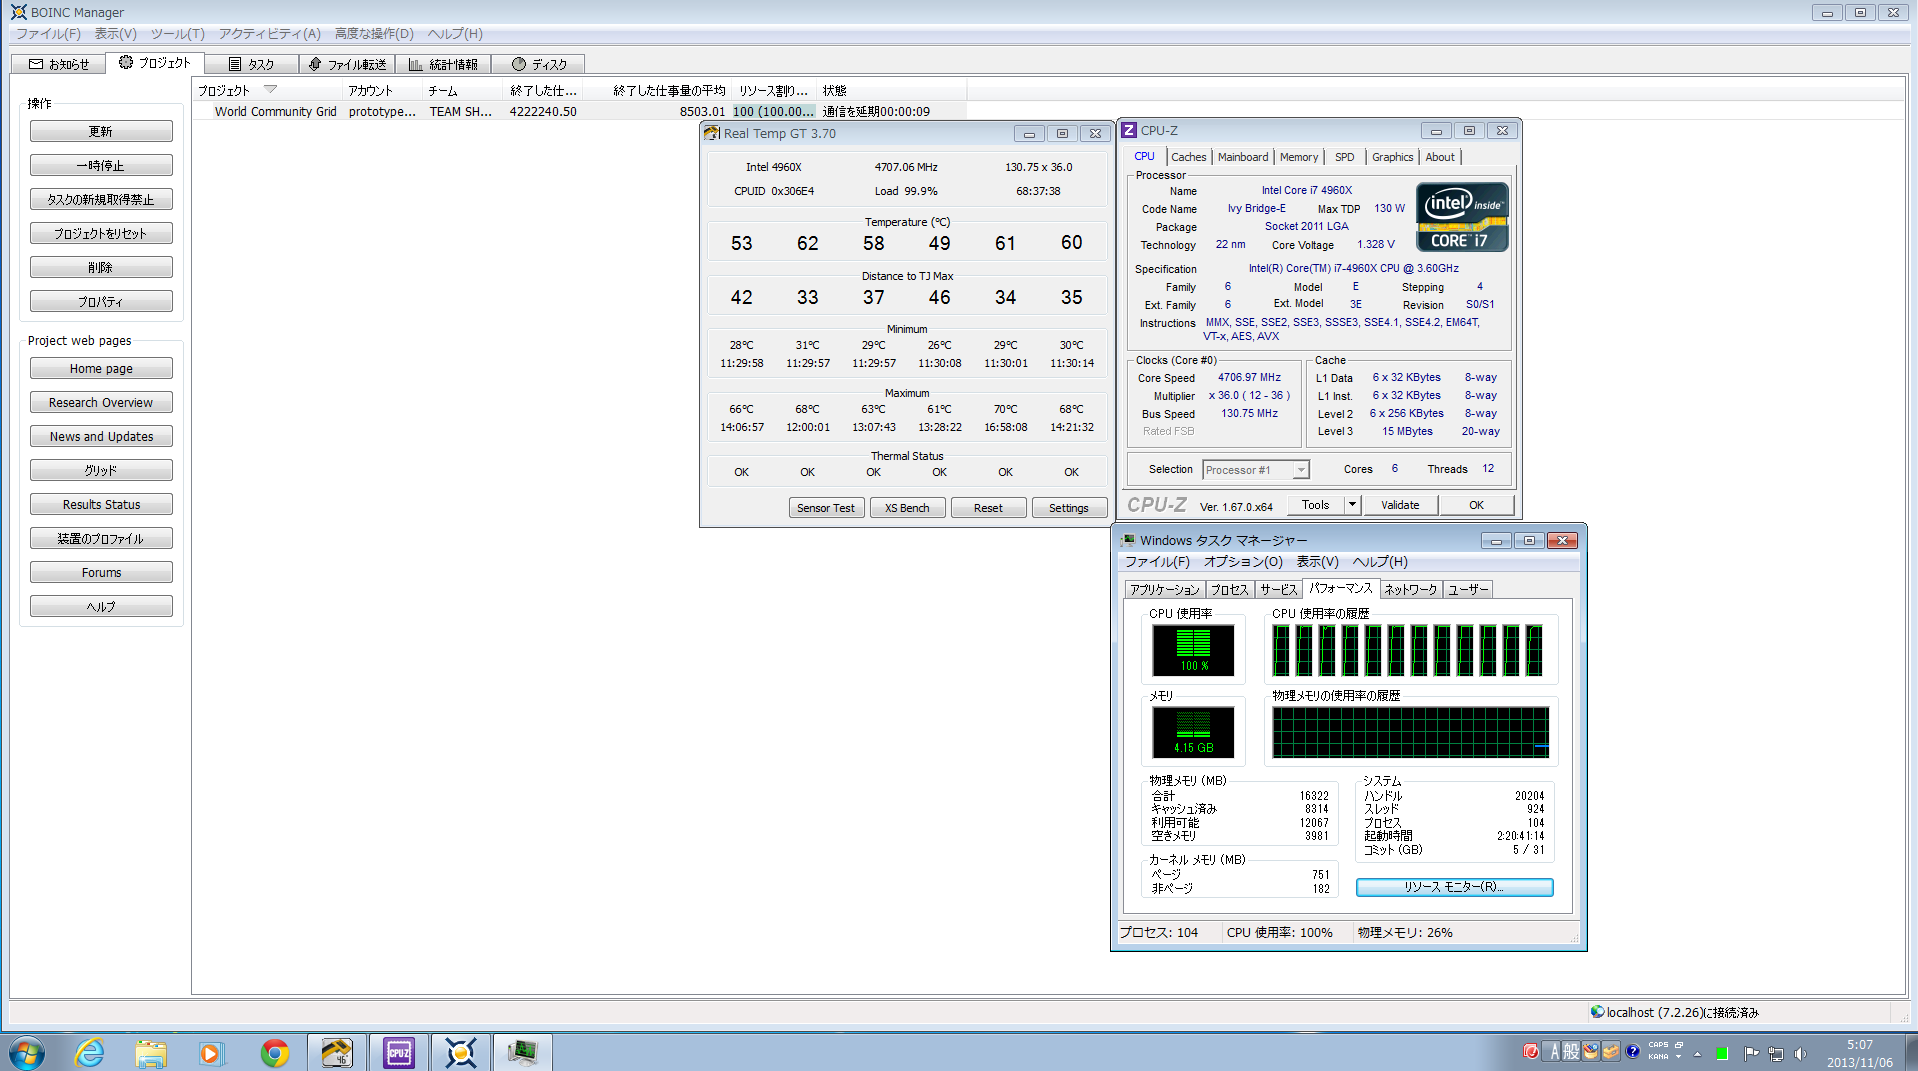Image resolution: width=1918 pixels, height=1071 pixels.
Task: Show hidden system tray icons
Action: [x=1697, y=1053]
